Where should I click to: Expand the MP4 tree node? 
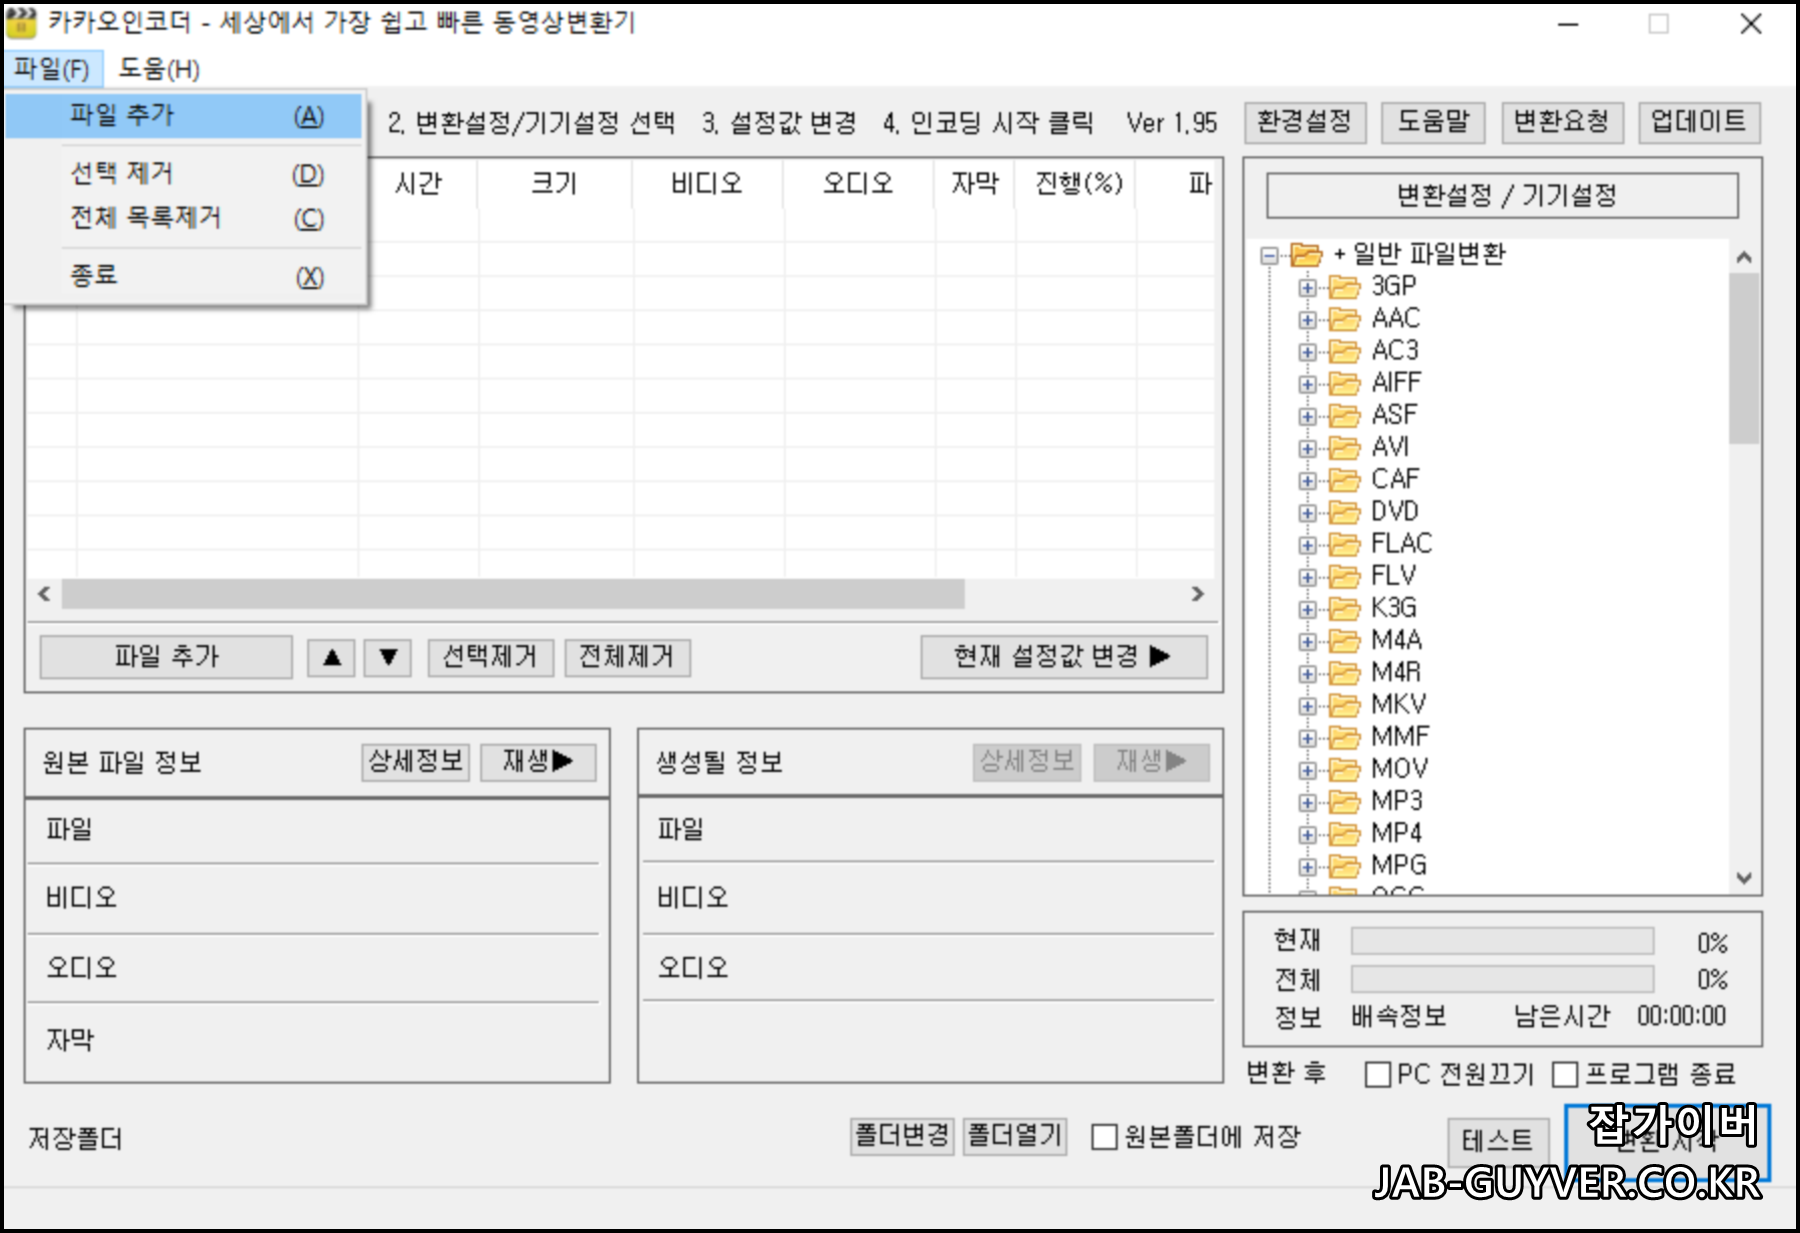click(x=1307, y=834)
